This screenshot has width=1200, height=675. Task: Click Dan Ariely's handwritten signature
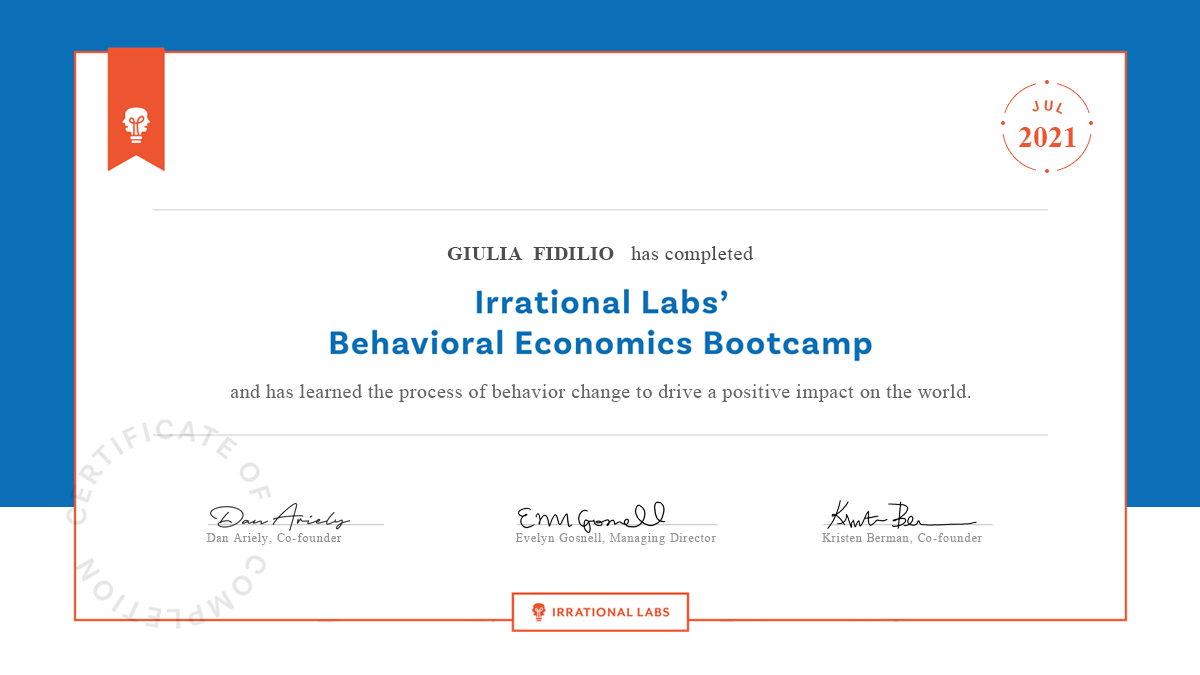click(279, 517)
